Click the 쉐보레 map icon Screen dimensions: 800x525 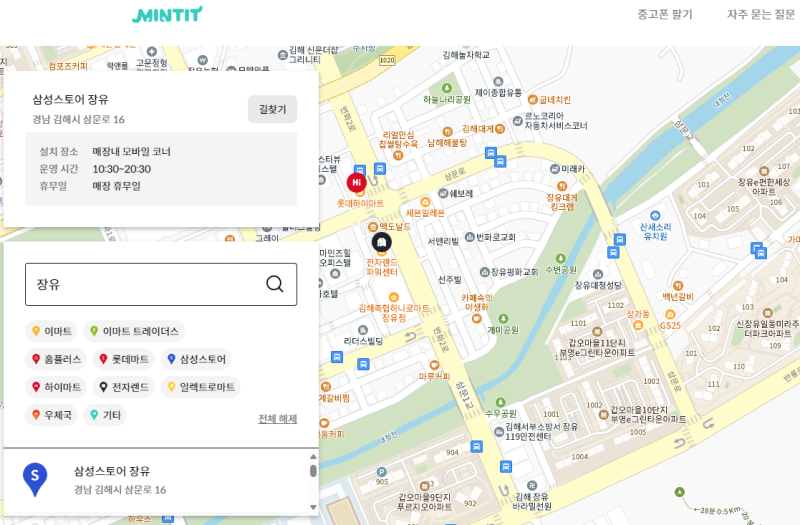[443, 193]
